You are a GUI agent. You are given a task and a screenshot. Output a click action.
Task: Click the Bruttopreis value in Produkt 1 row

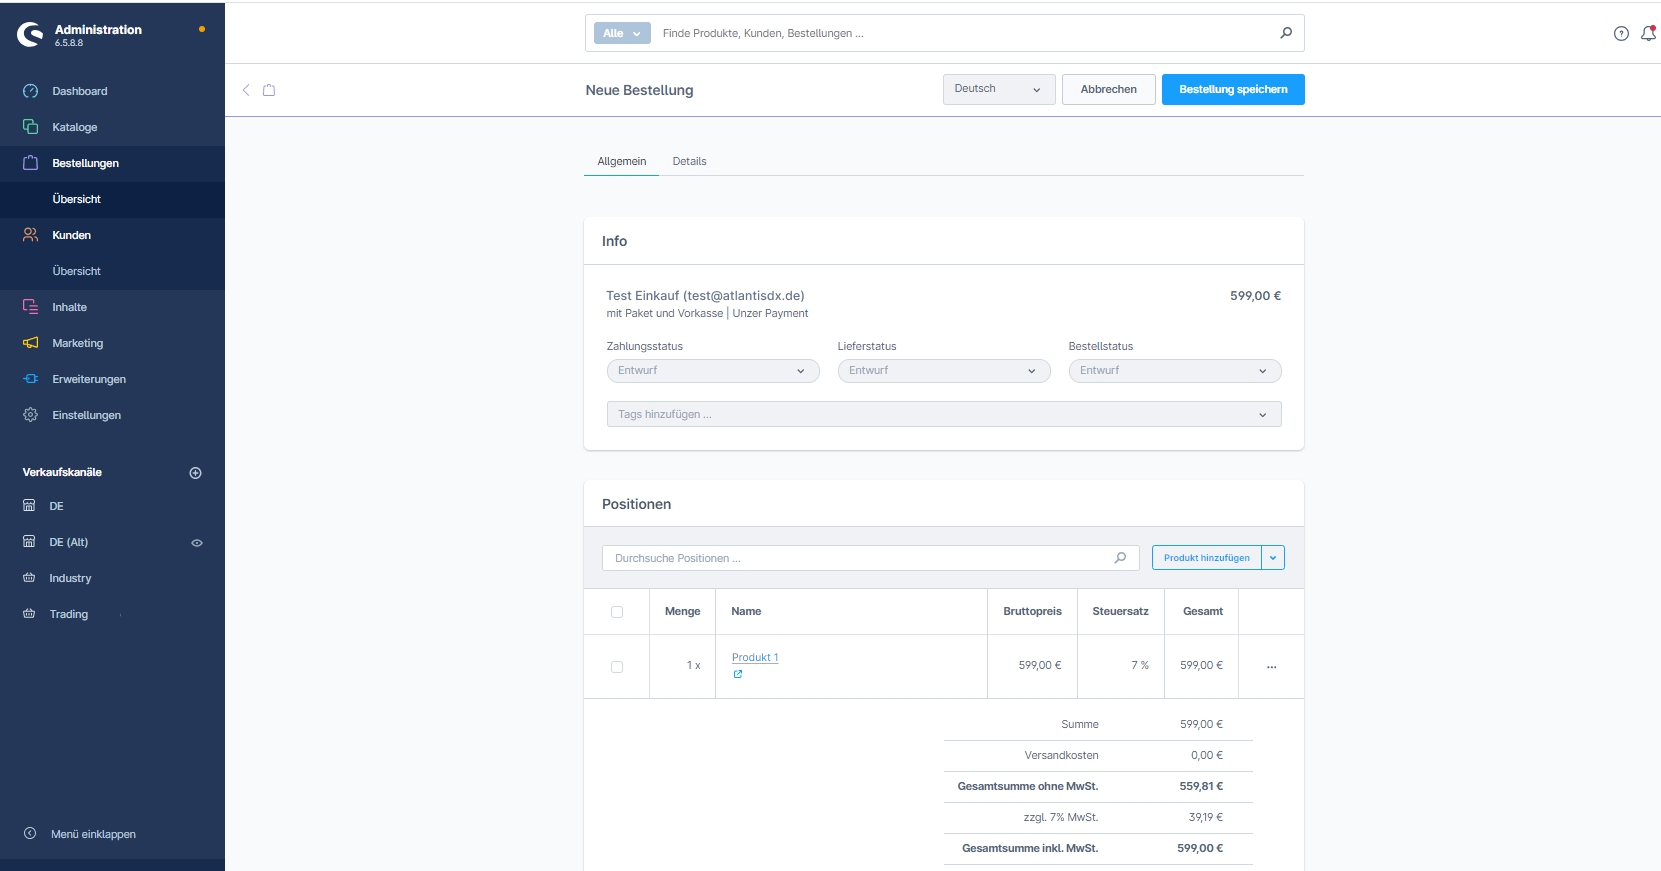coord(1040,666)
